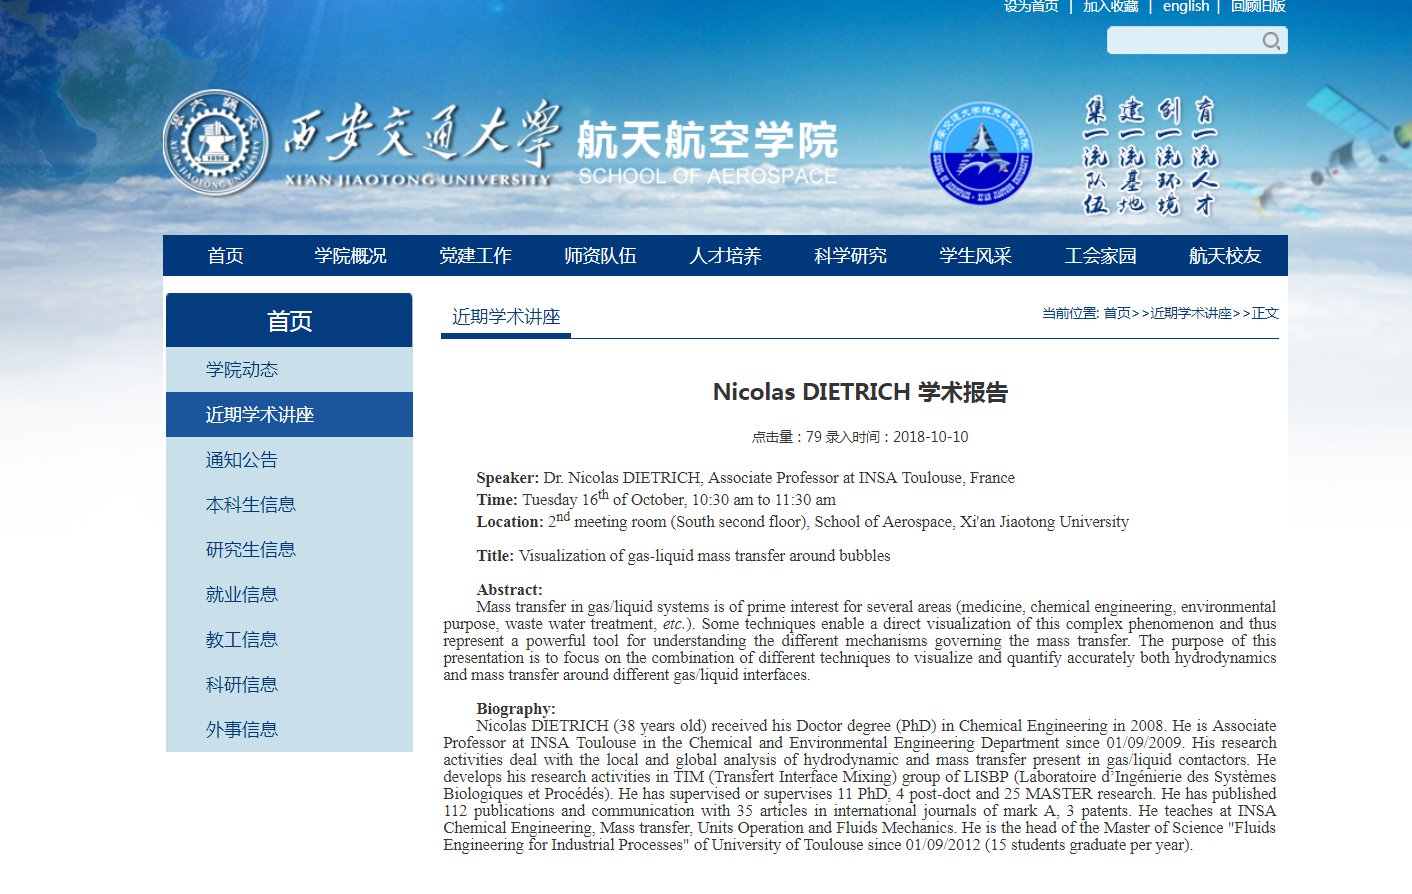The width and height of the screenshot is (1412, 894).
Task: Open the 师资队伍 navigation menu
Action: coord(600,256)
